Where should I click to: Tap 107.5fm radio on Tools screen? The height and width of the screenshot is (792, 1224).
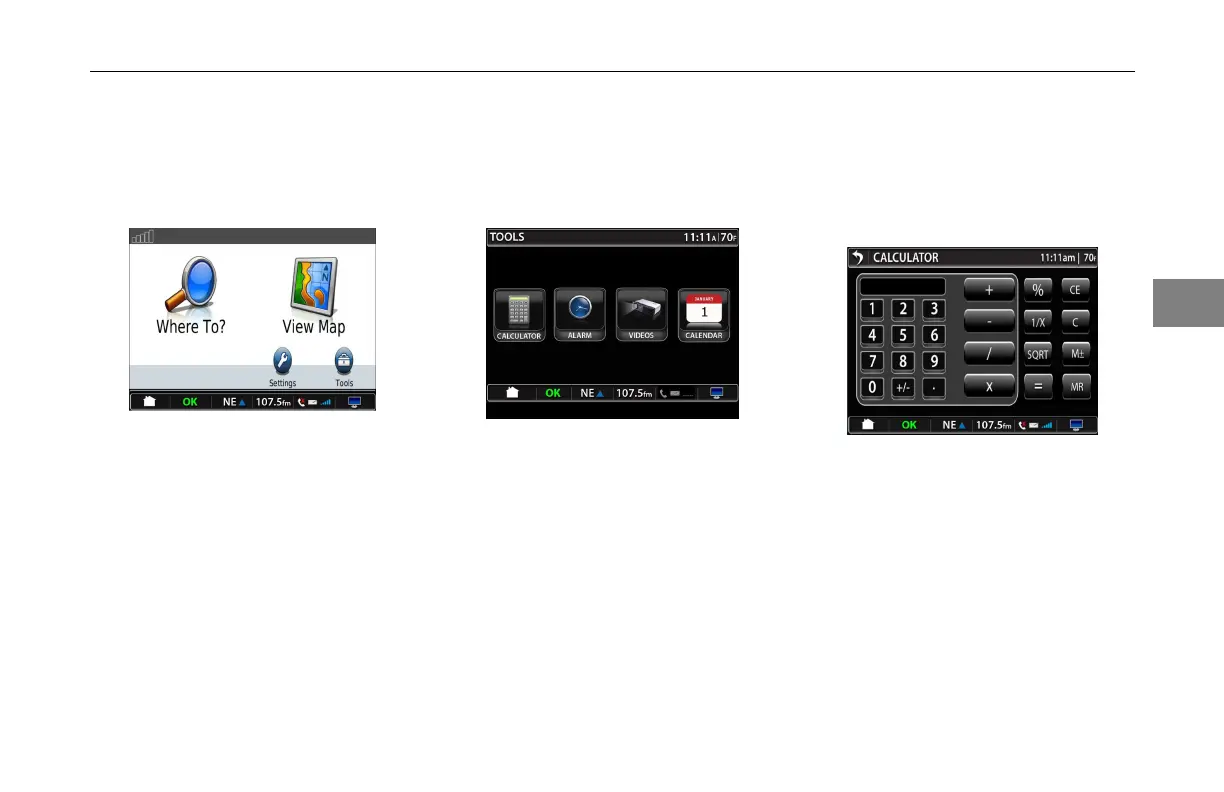pos(633,393)
